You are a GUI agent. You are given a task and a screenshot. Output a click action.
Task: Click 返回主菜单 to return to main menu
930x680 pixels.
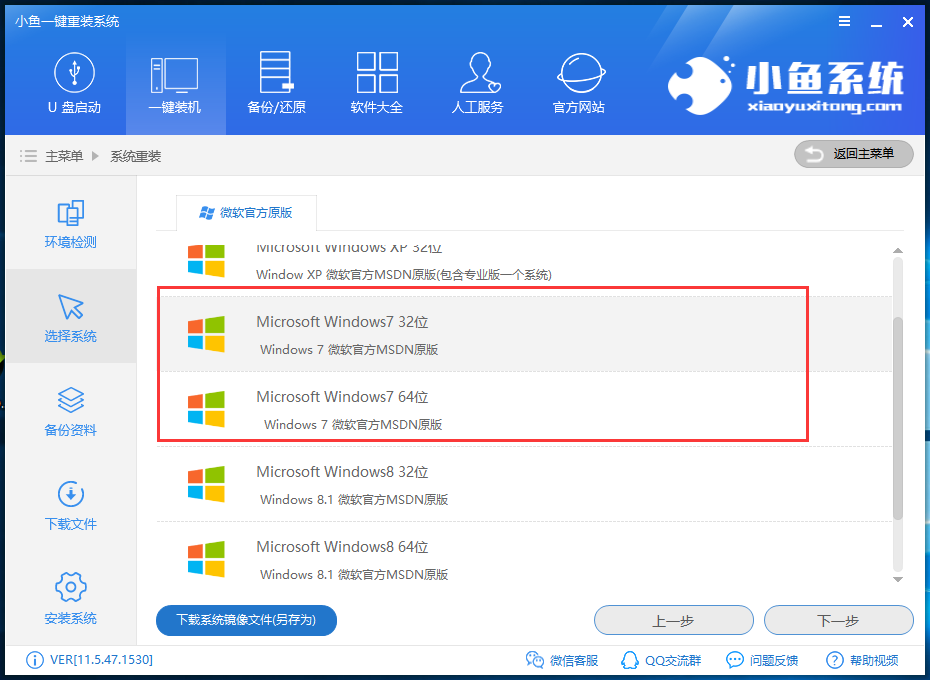tap(853, 154)
